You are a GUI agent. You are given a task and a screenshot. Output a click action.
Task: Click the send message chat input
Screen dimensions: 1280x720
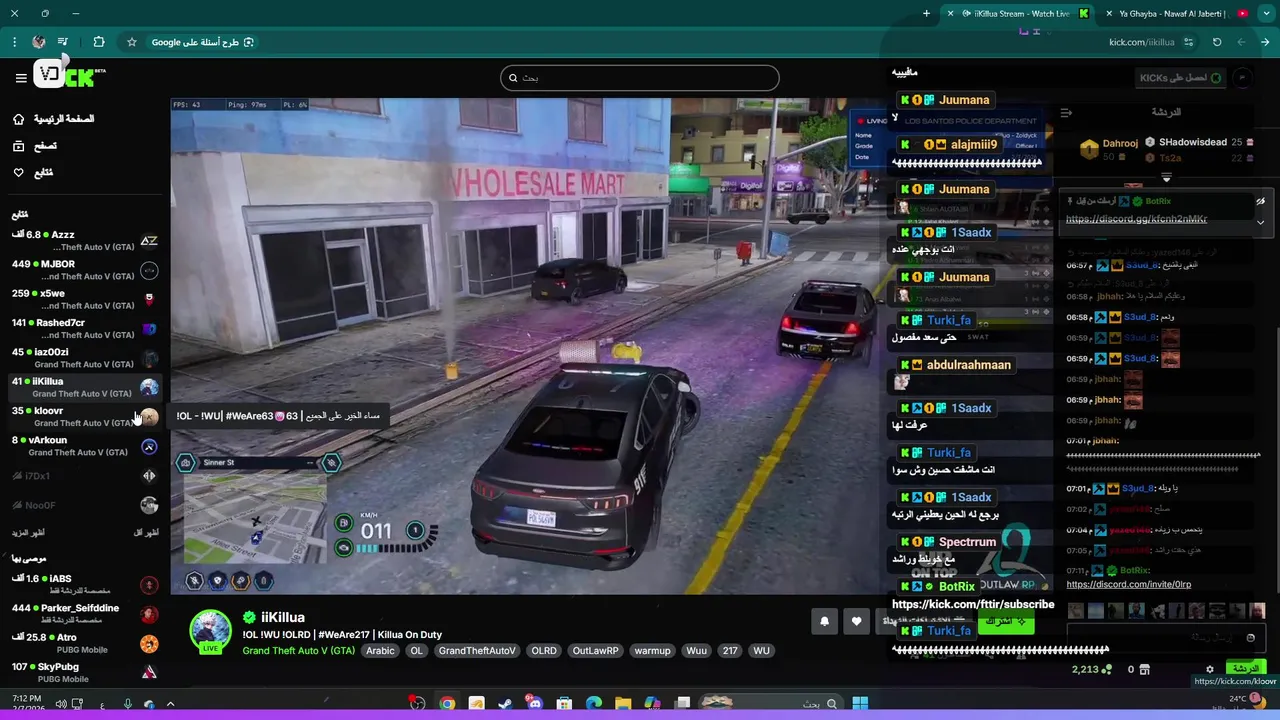tap(1165, 637)
